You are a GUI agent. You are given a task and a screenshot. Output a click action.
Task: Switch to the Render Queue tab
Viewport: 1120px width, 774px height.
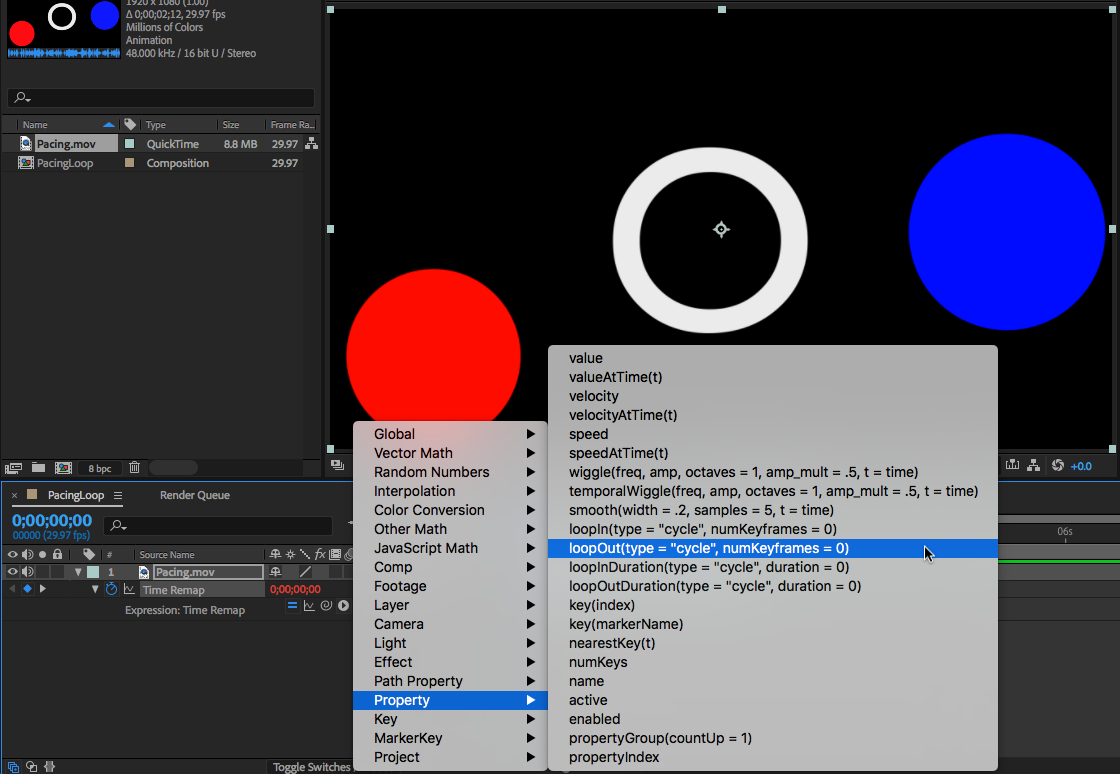pos(194,495)
